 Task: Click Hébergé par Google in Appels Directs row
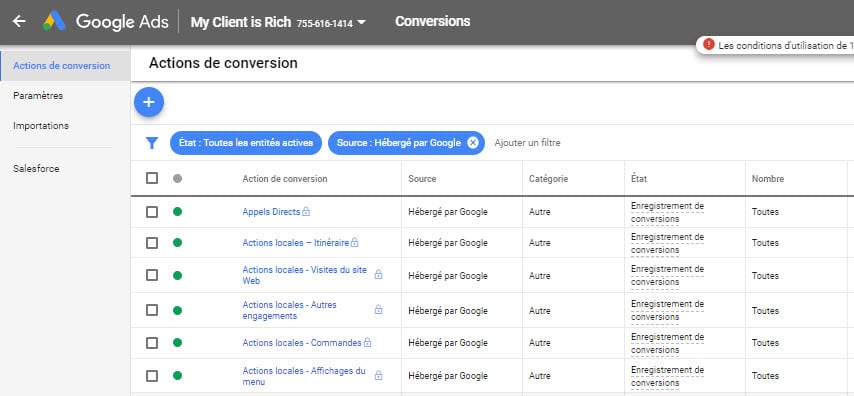pos(448,212)
